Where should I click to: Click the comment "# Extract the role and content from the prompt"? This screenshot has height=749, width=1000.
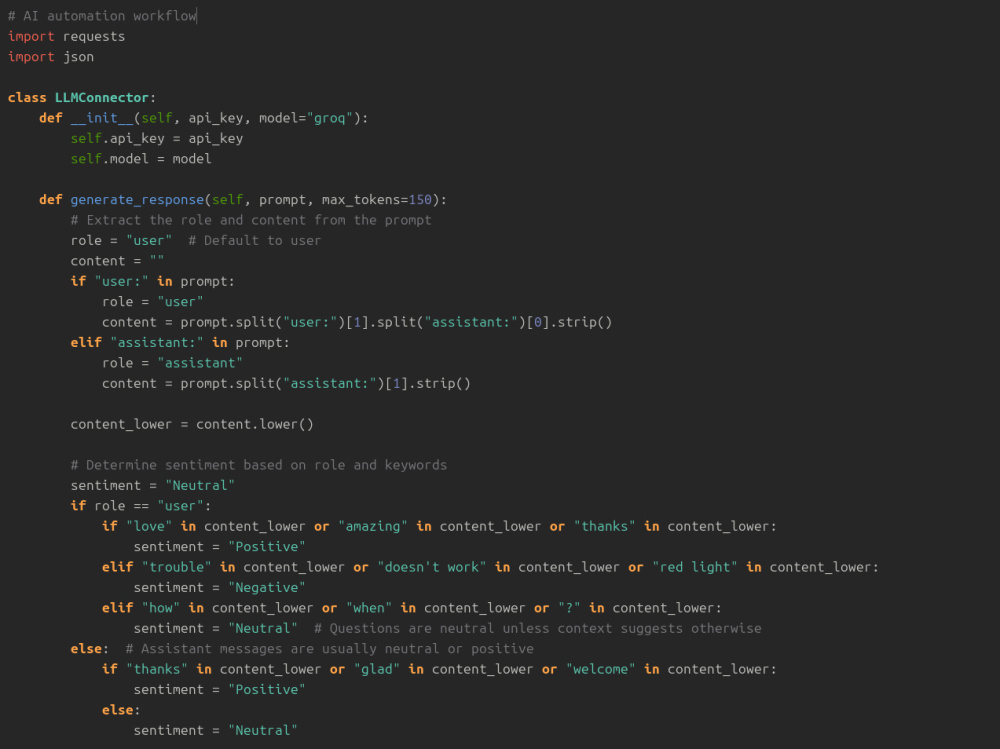251,220
